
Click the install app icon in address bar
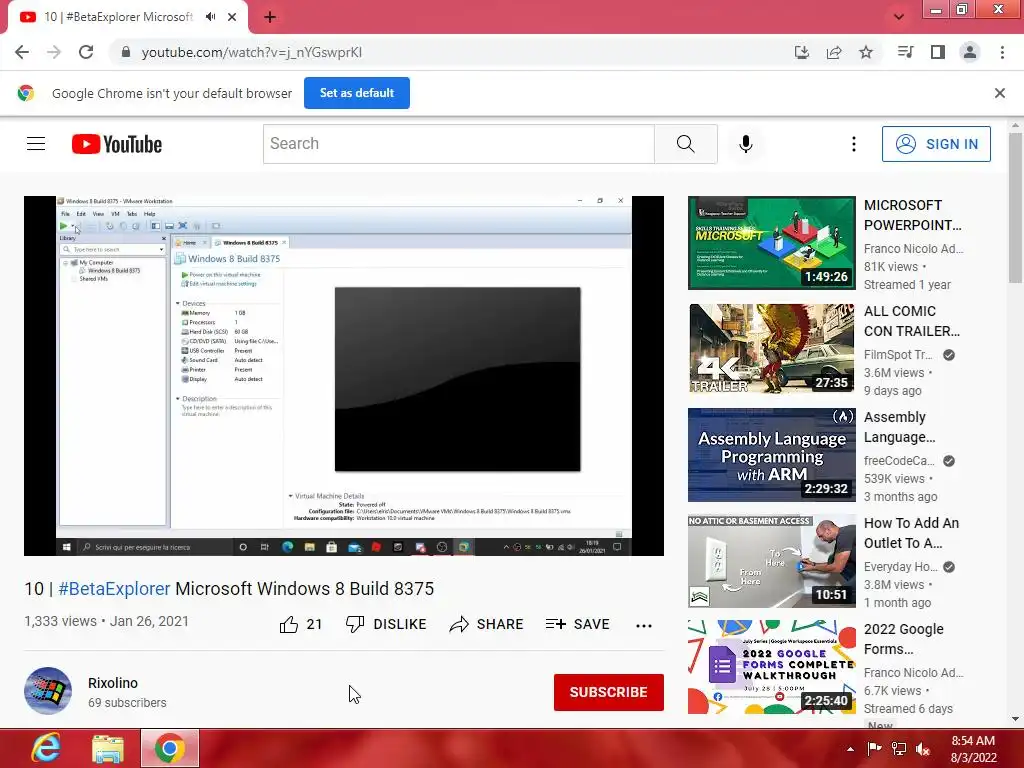pos(801,52)
